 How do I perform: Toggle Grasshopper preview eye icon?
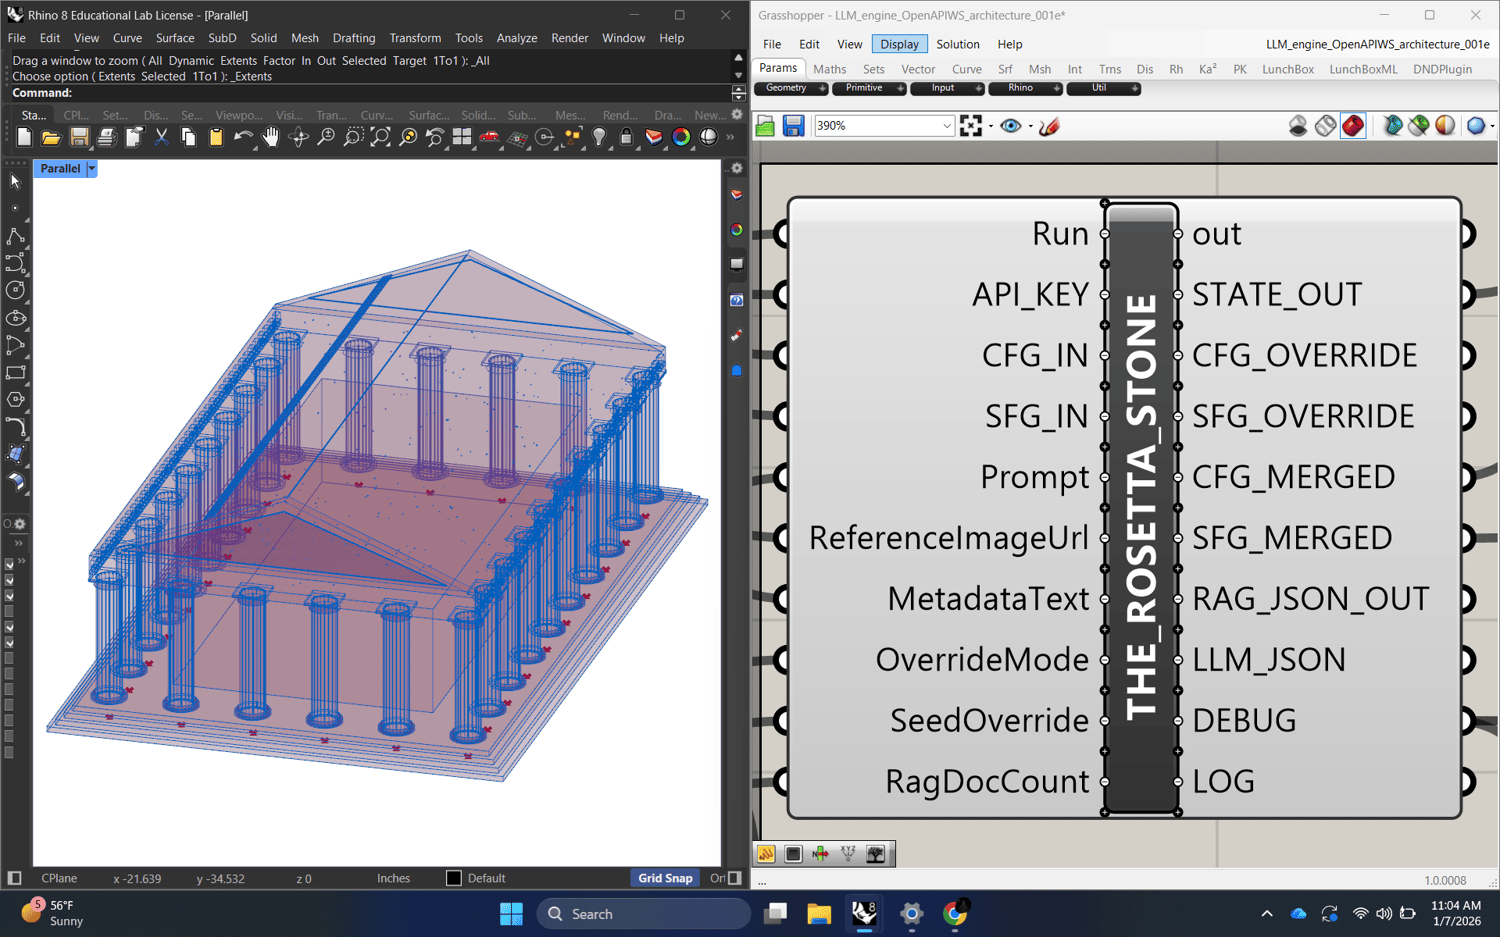(1011, 126)
